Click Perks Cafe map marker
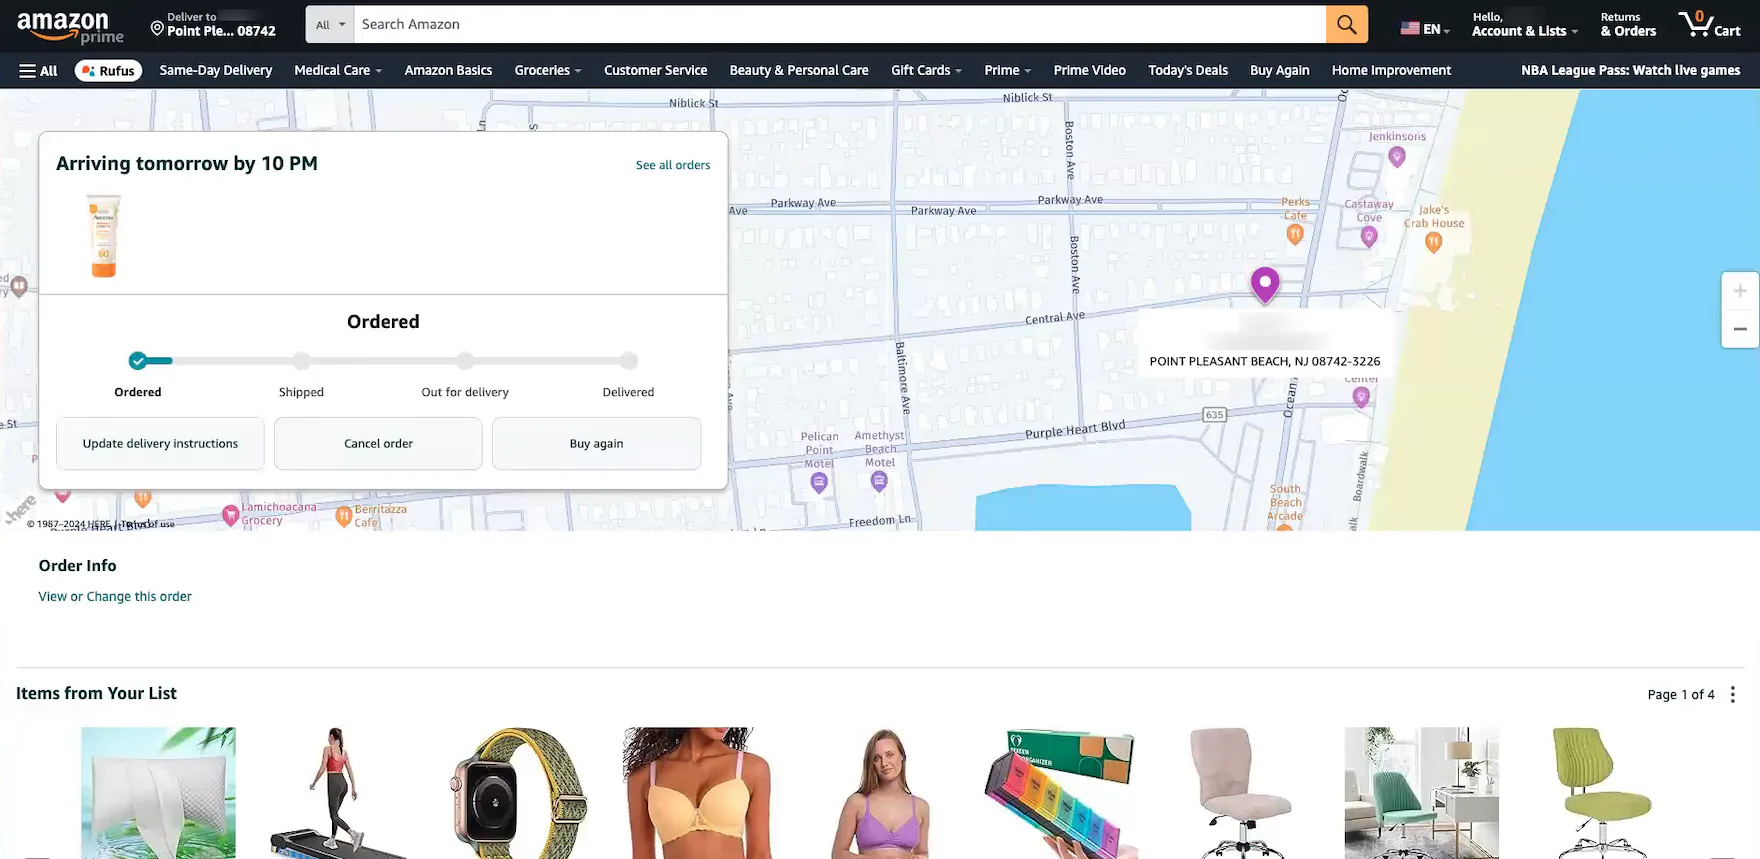Viewport: 1760px width, 859px height. (x=1295, y=234)
